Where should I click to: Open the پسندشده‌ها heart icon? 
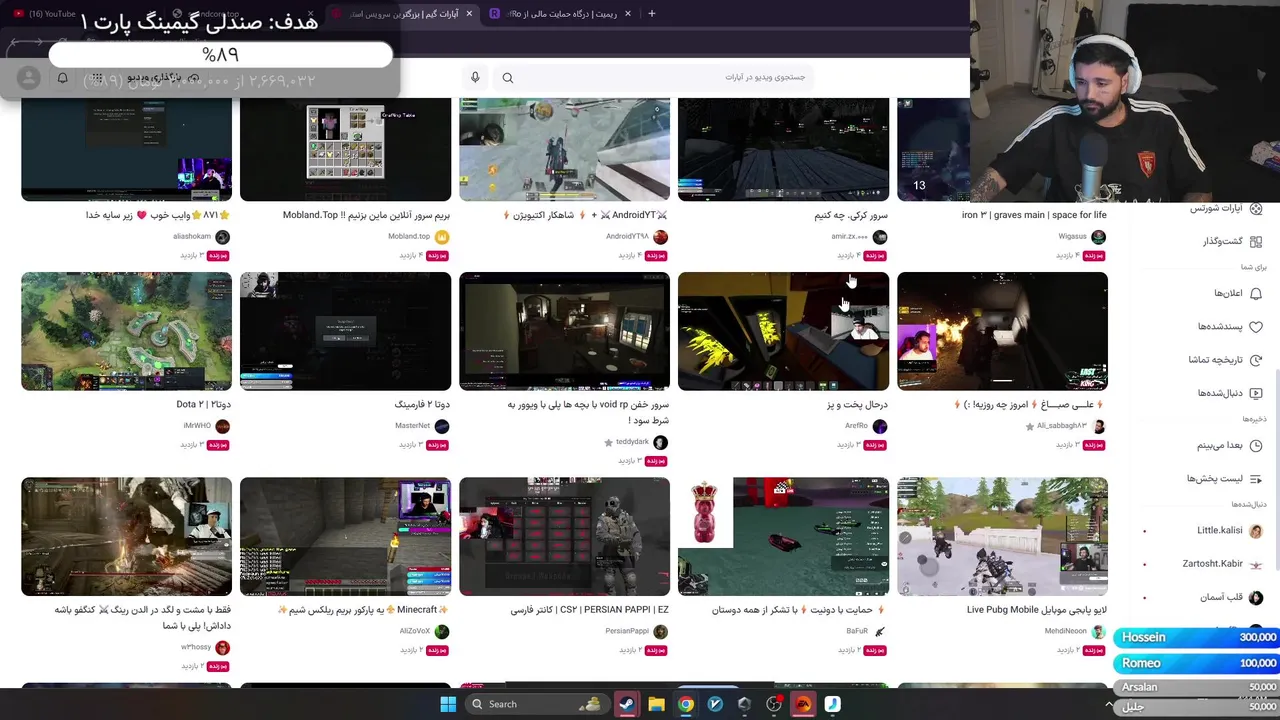[x=1256, y=327]
